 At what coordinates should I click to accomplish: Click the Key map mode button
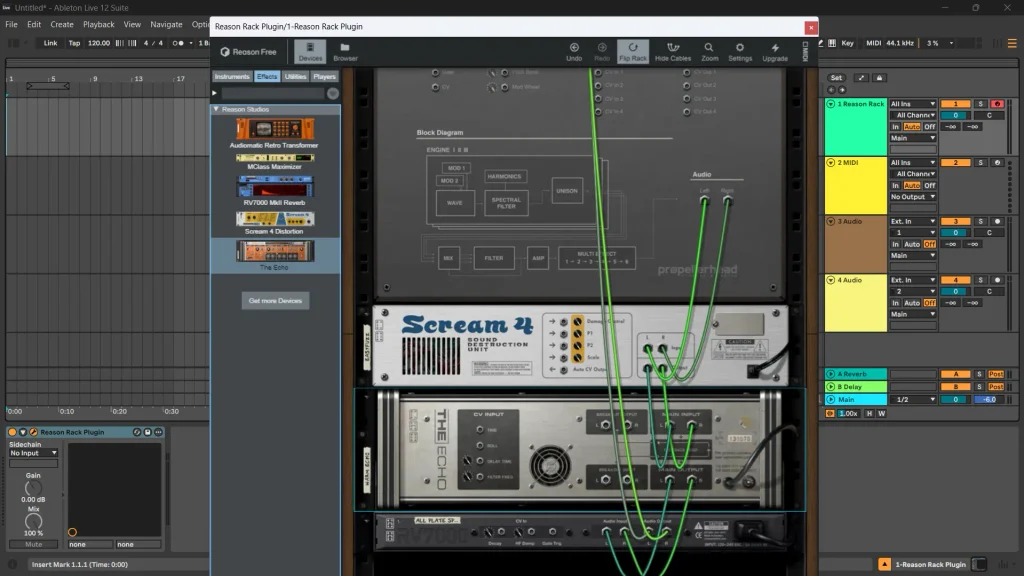tap(848, 43)
